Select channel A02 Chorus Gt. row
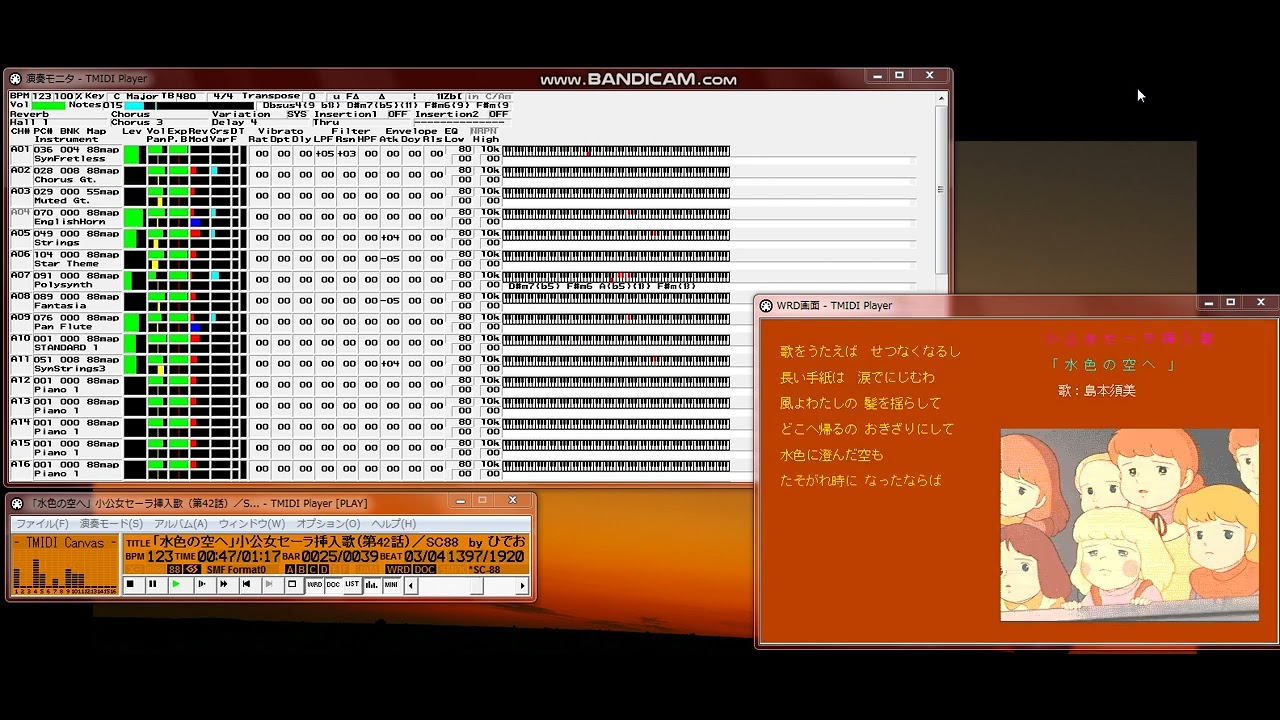 [x=66, y=175]
